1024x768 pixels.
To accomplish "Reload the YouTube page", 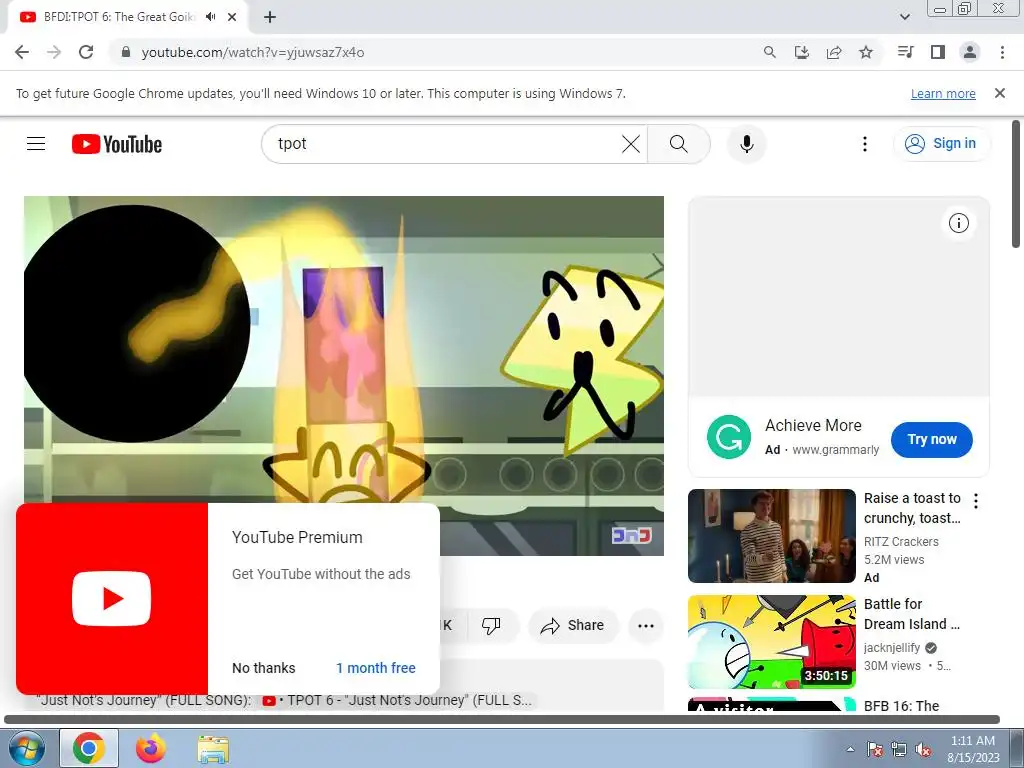I will 86,52.
